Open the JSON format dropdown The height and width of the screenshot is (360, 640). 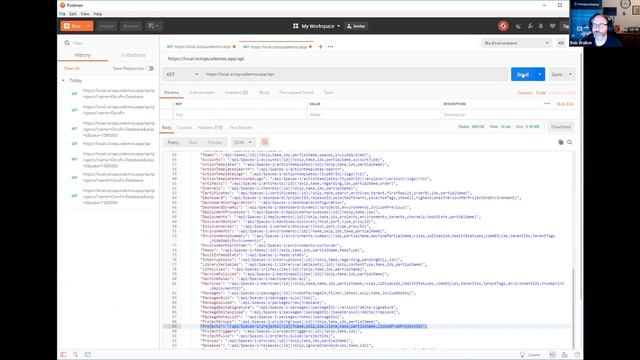243,142
